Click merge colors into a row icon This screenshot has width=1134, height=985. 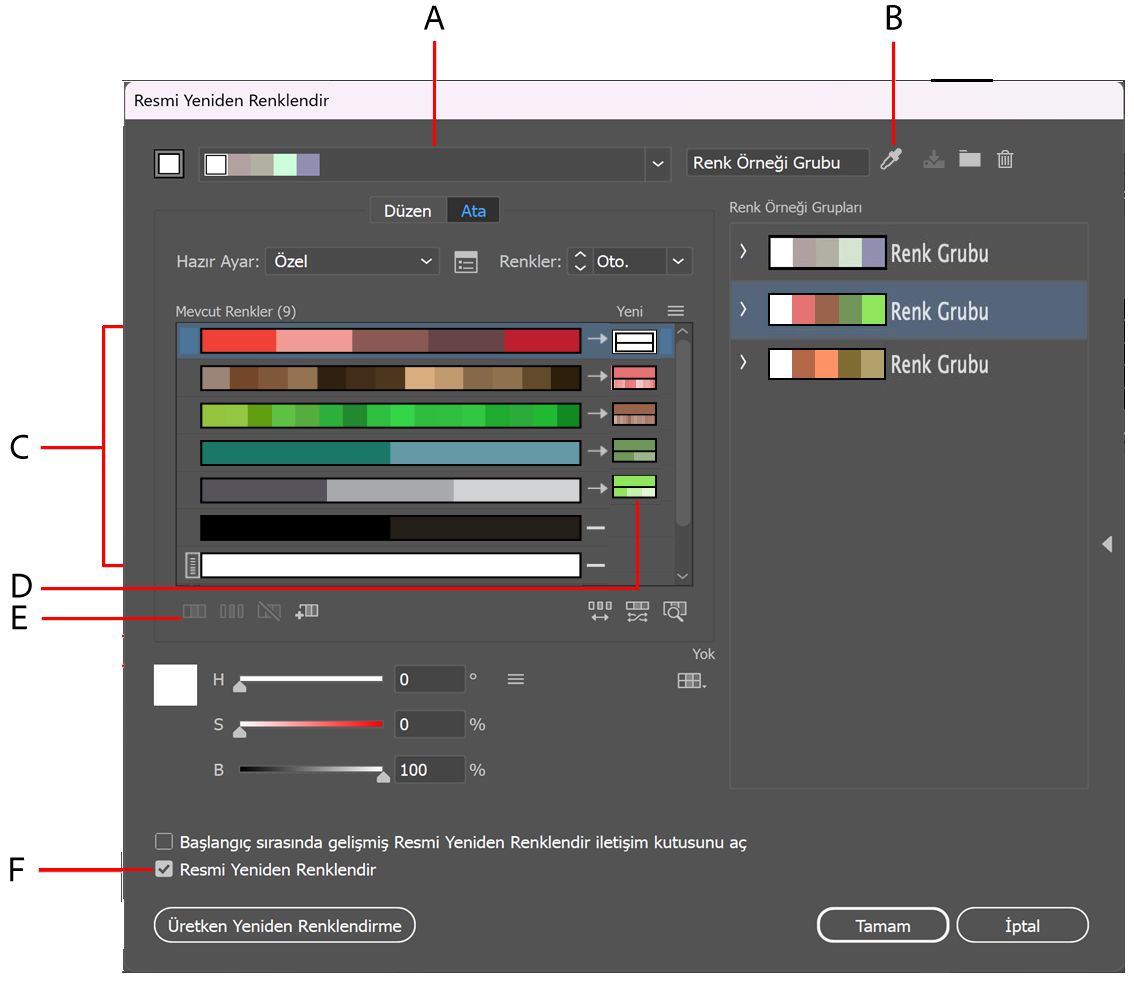pyautogui.click(x=194, y=612)
